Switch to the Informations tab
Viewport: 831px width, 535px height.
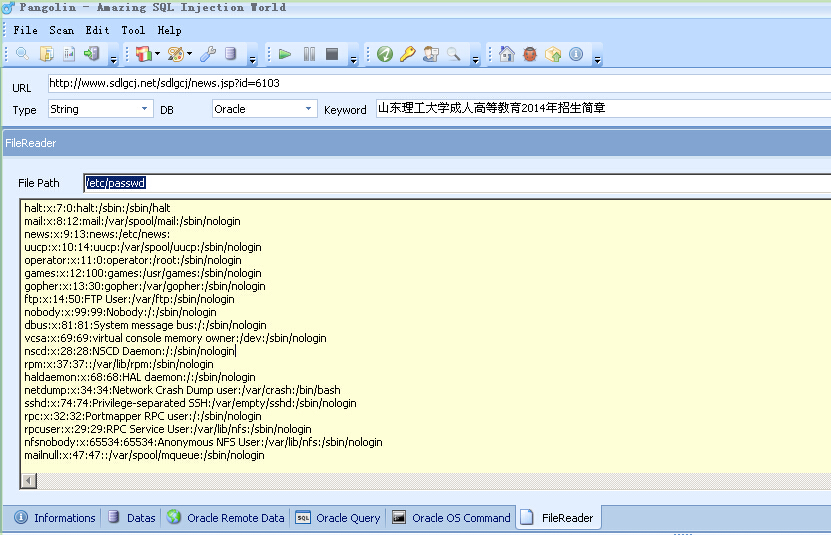coord(55,518)
